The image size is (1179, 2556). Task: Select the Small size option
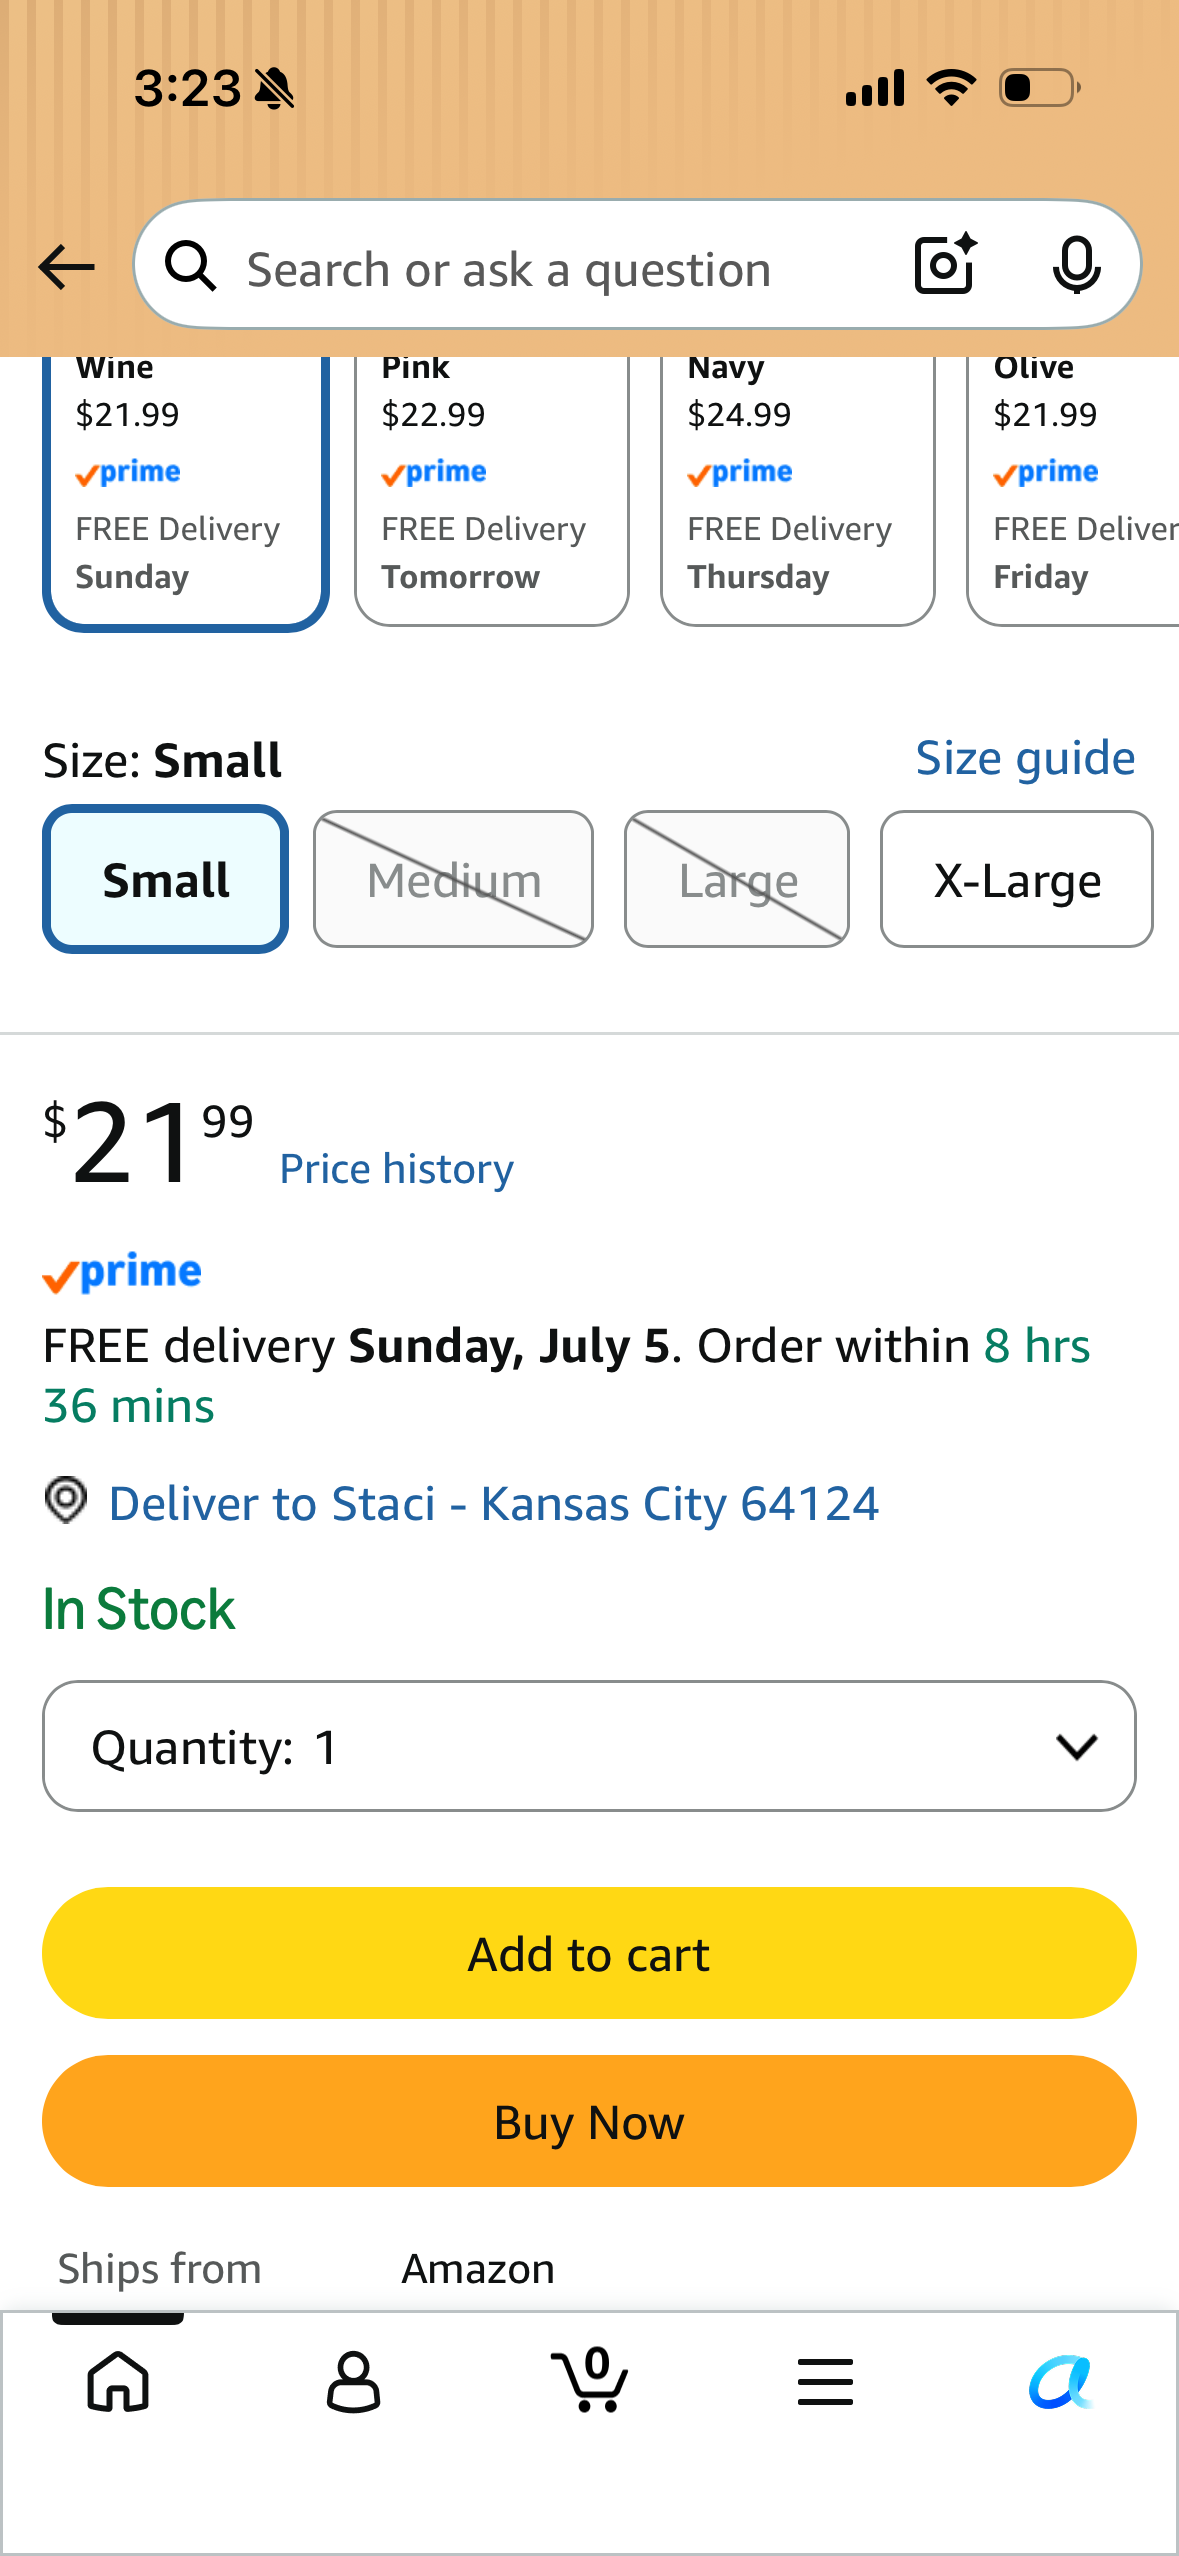click(166, 879)
